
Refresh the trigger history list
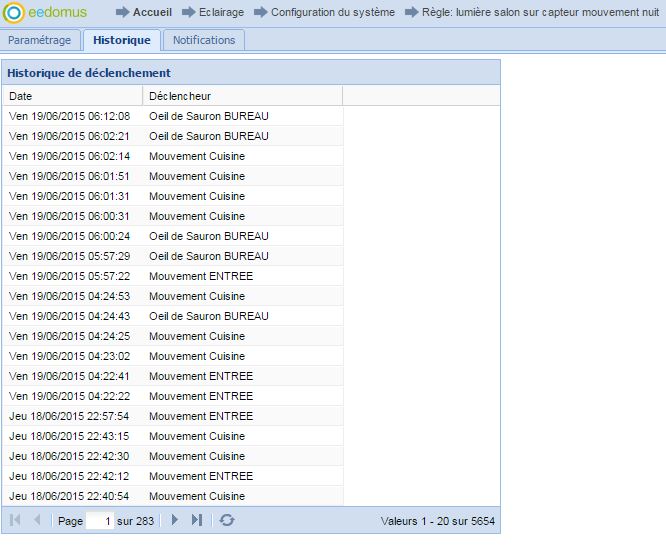coord(227,521)
